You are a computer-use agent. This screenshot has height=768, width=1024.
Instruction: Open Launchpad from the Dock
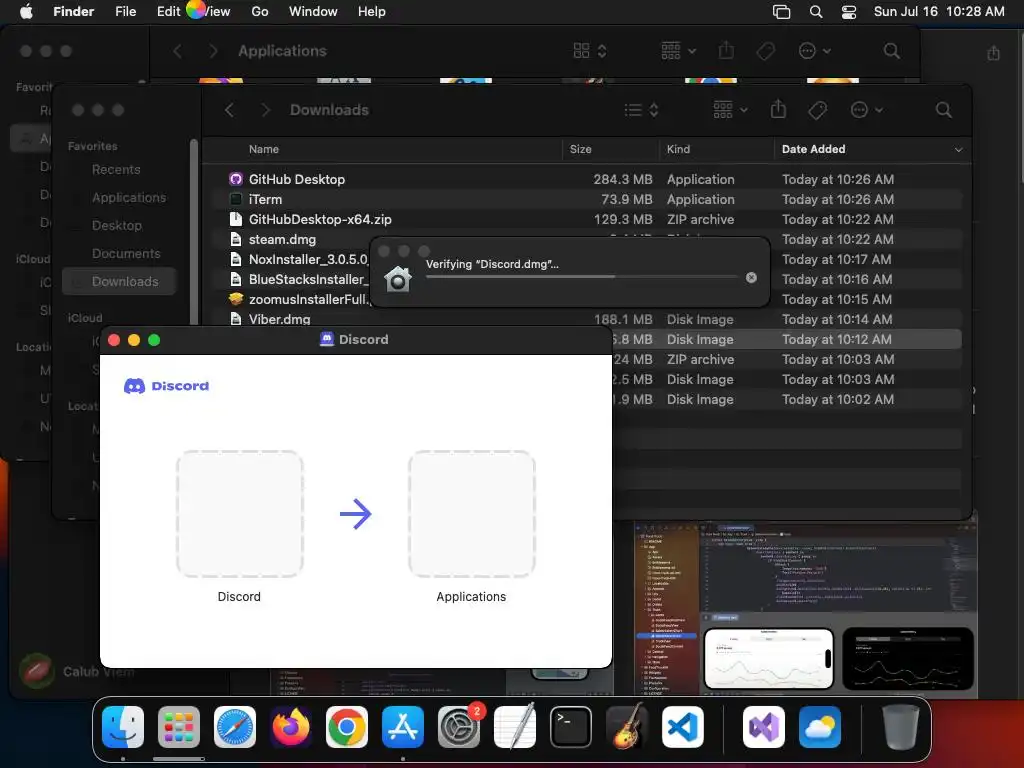[179, 727]
